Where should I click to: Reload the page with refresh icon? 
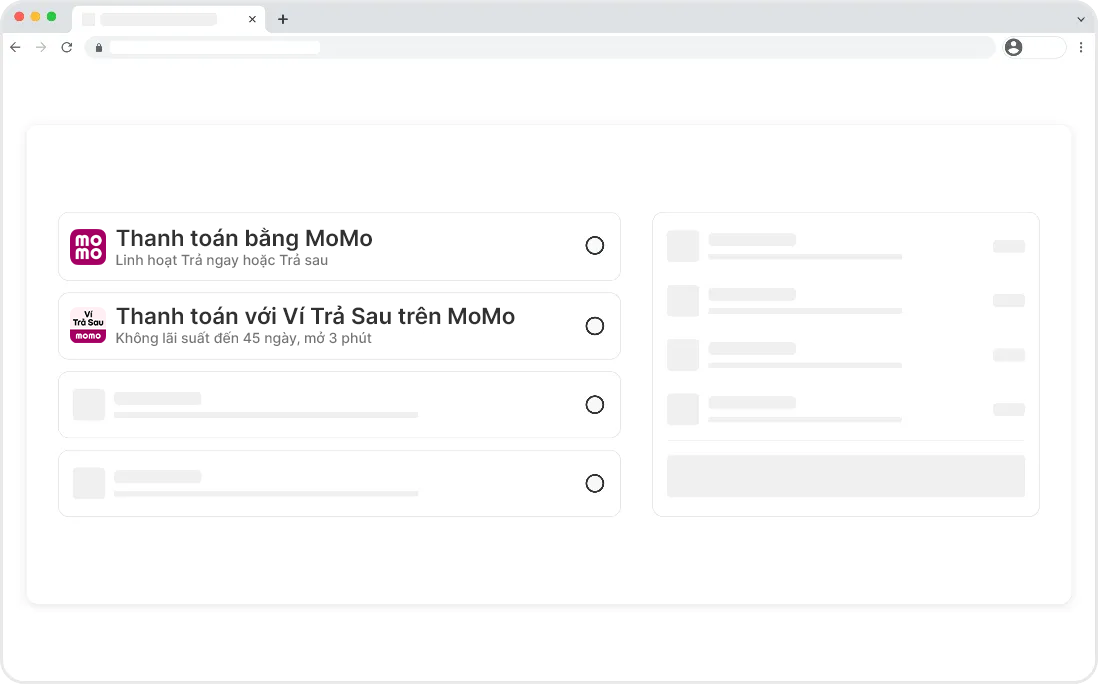(x=67, y=47)
